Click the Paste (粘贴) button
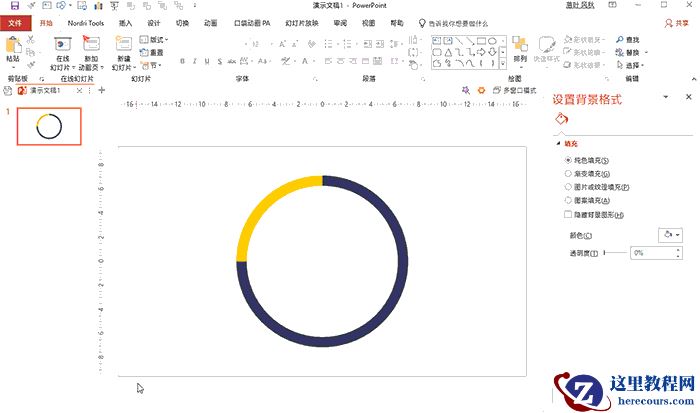700x413 pixels. [x=13, y=50]
